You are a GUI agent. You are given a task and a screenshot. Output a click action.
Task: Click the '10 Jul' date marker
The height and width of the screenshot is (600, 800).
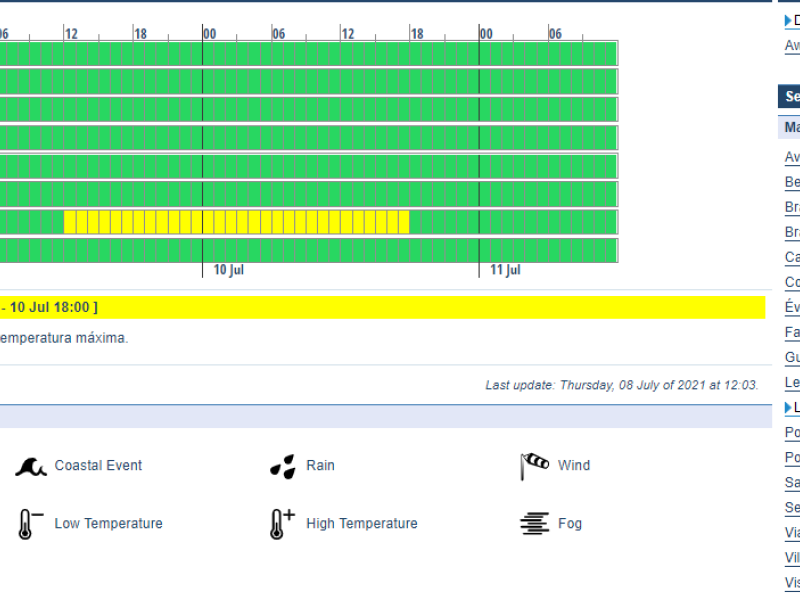pyautogui.click(x=229, y=270)
